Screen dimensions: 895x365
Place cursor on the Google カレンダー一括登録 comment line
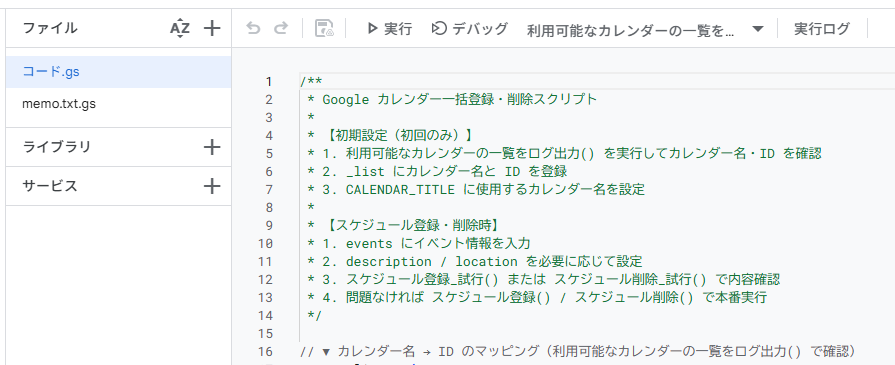coord(452,99)
